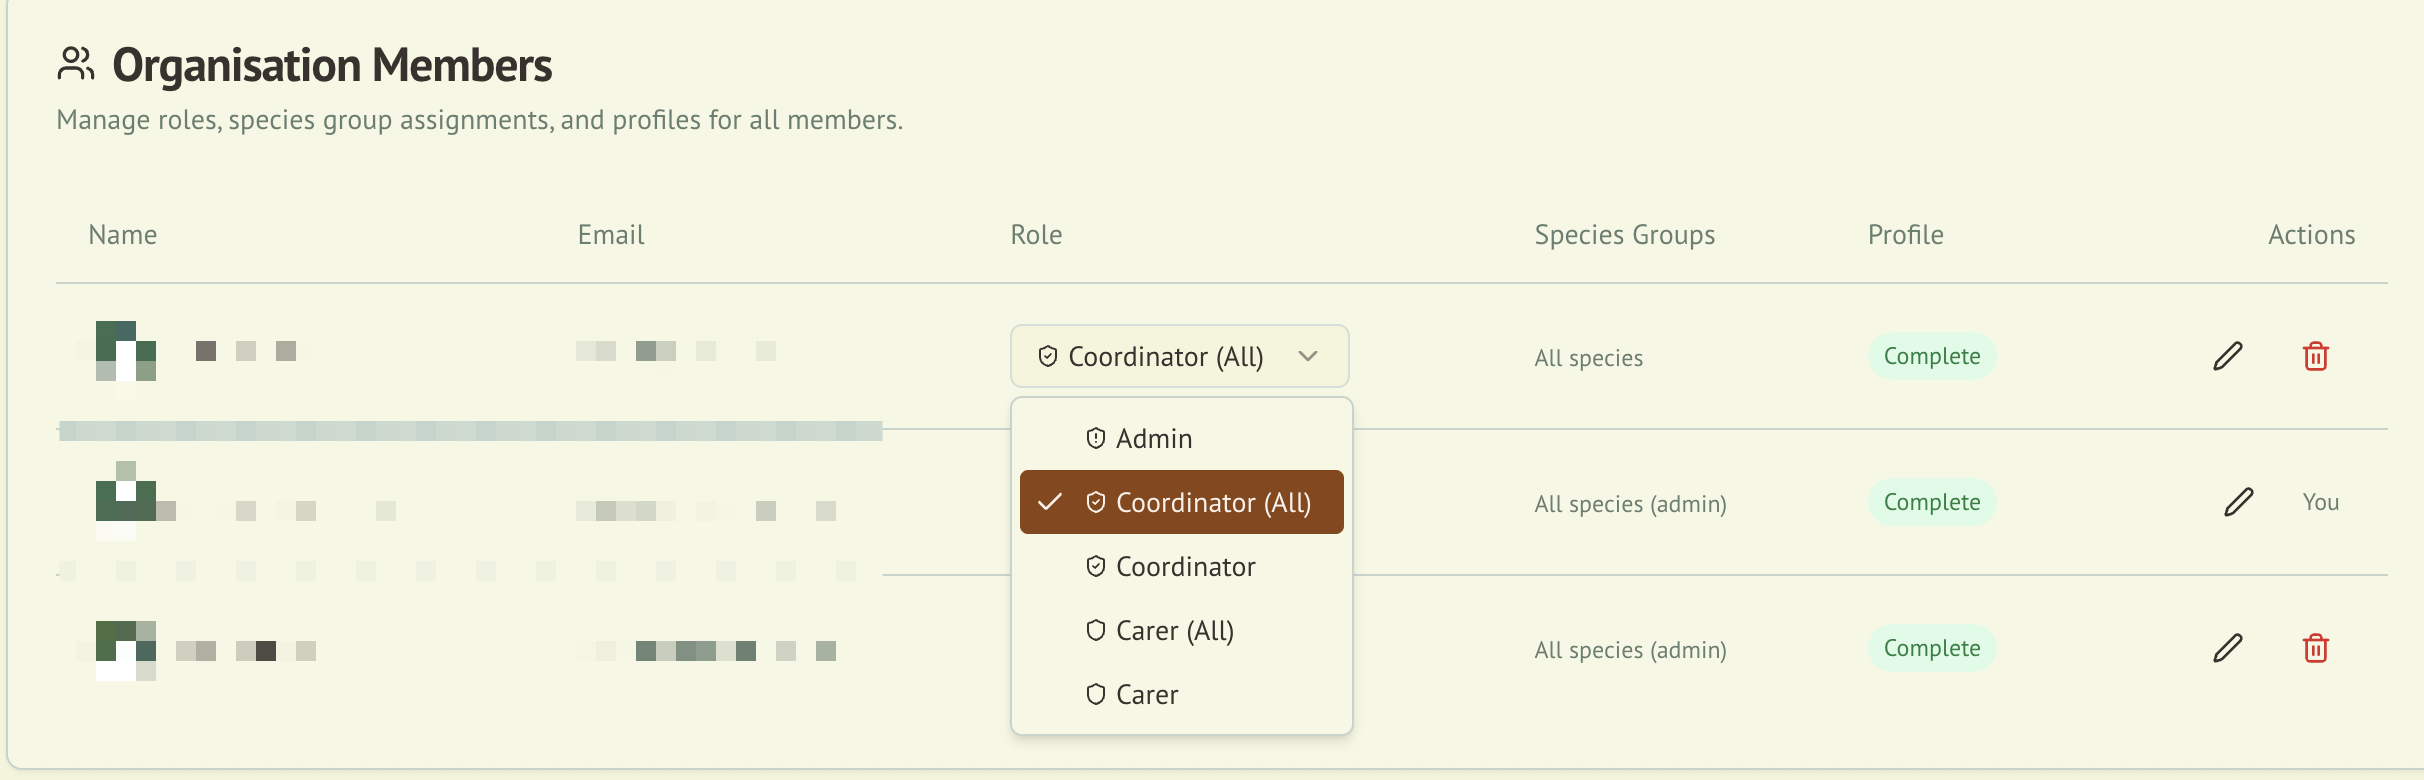The height and width of the screenshot is (780, 2424).
Task: Click the edit pencil in the first member row
Action: tap(2228, 356)
